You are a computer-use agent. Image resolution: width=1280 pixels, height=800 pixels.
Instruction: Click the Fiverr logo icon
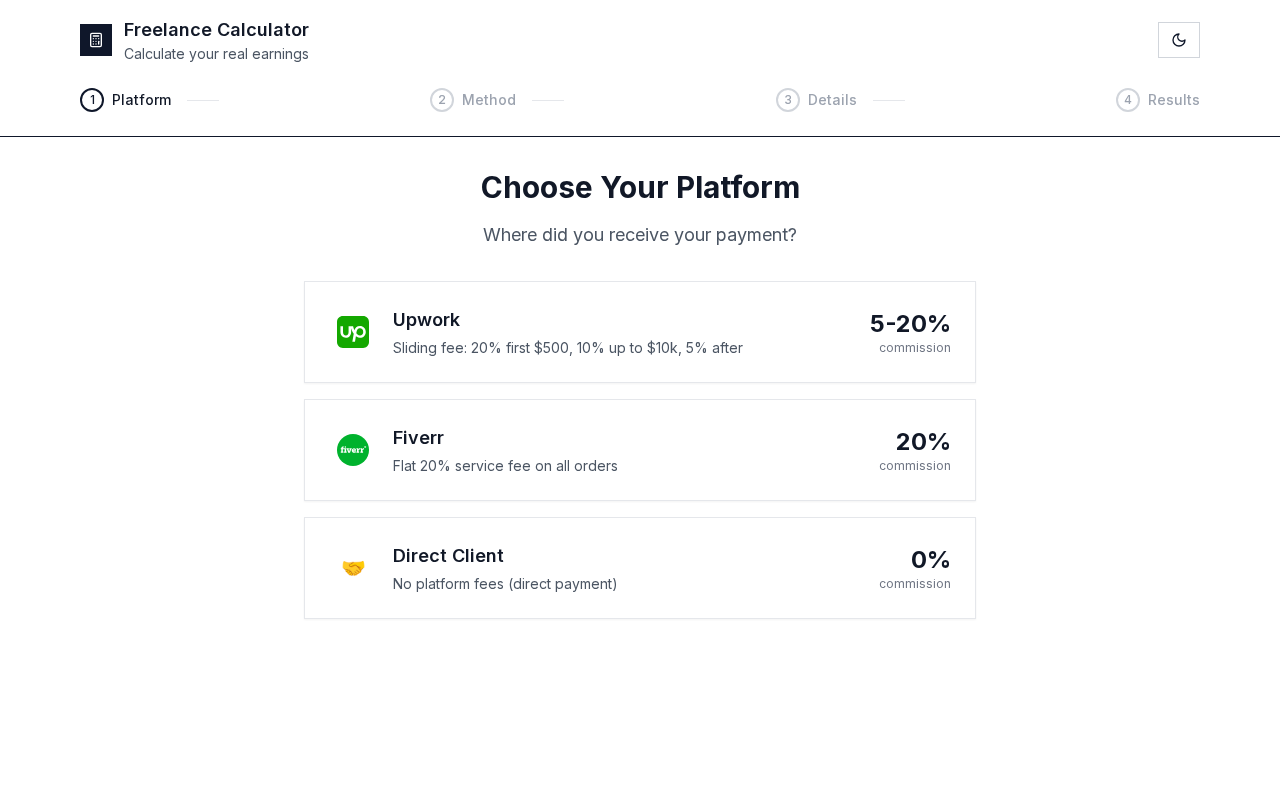[353, 450]
